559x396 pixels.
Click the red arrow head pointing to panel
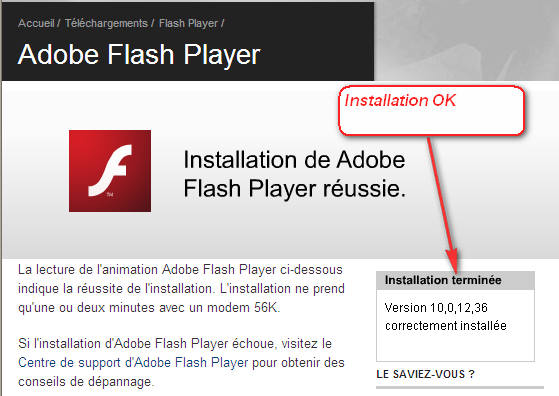(x=452, y=261)
